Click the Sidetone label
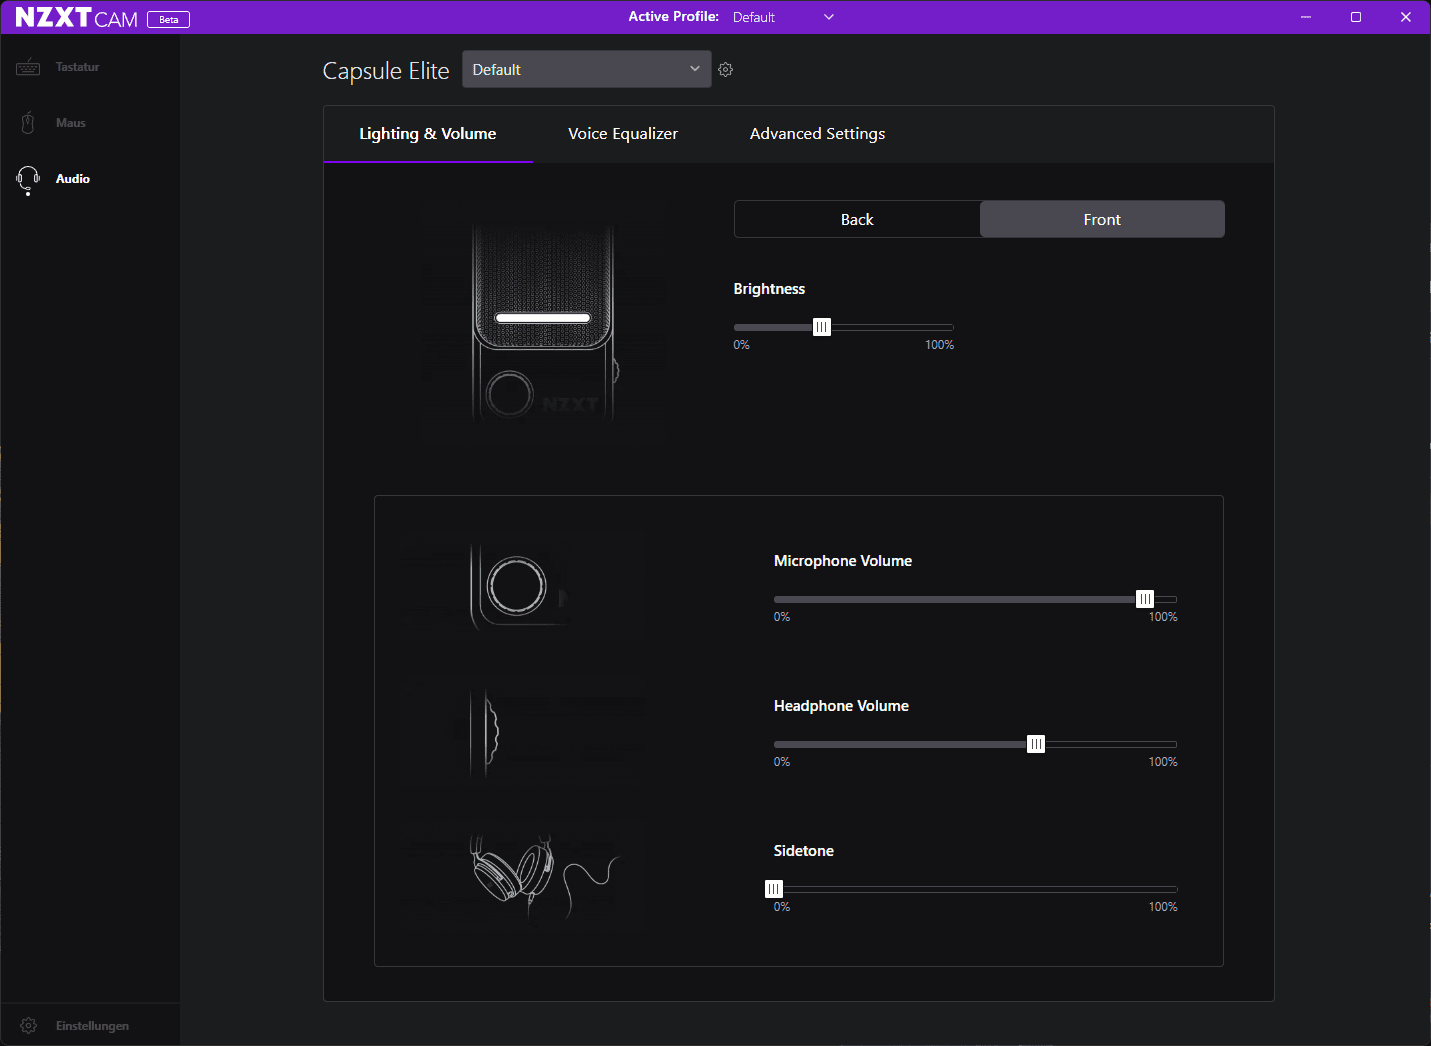 point(803,851)
